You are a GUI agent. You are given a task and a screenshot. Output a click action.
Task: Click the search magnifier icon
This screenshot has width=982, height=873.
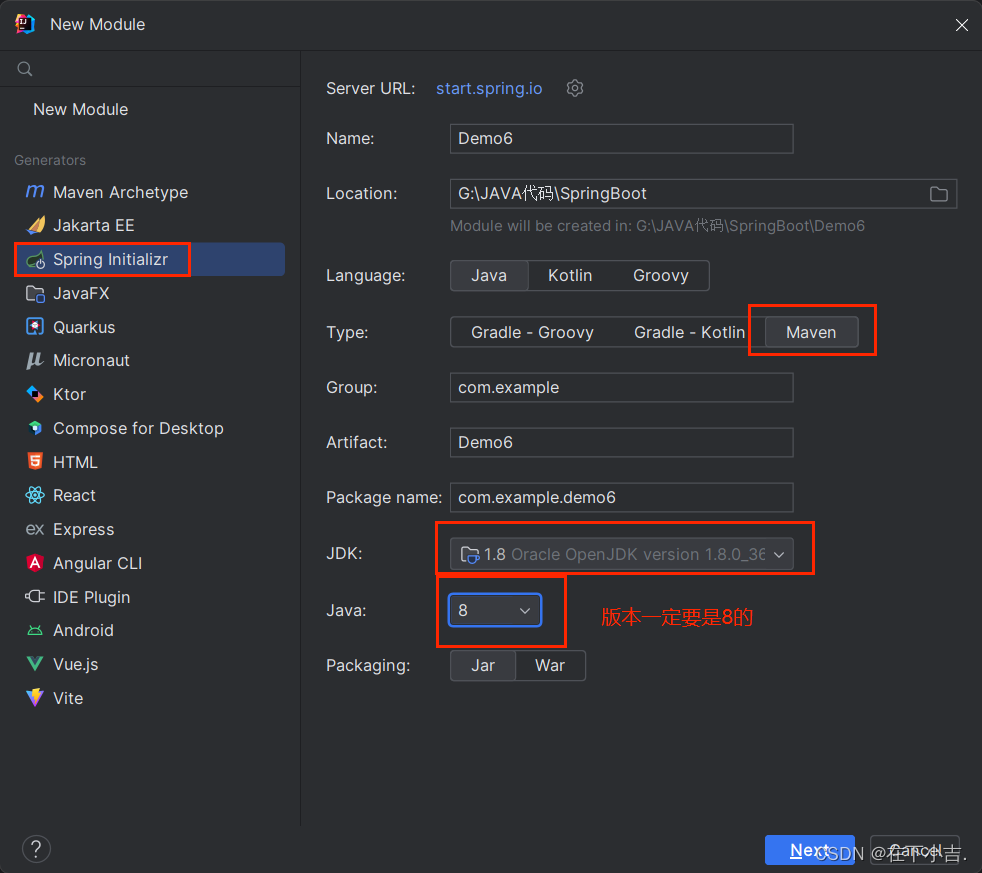point(24,69)
